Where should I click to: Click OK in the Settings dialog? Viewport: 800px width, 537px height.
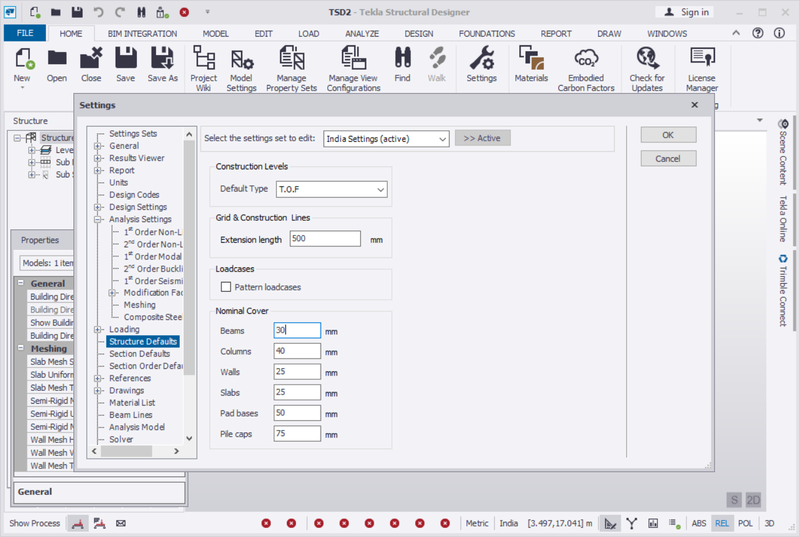668,135
